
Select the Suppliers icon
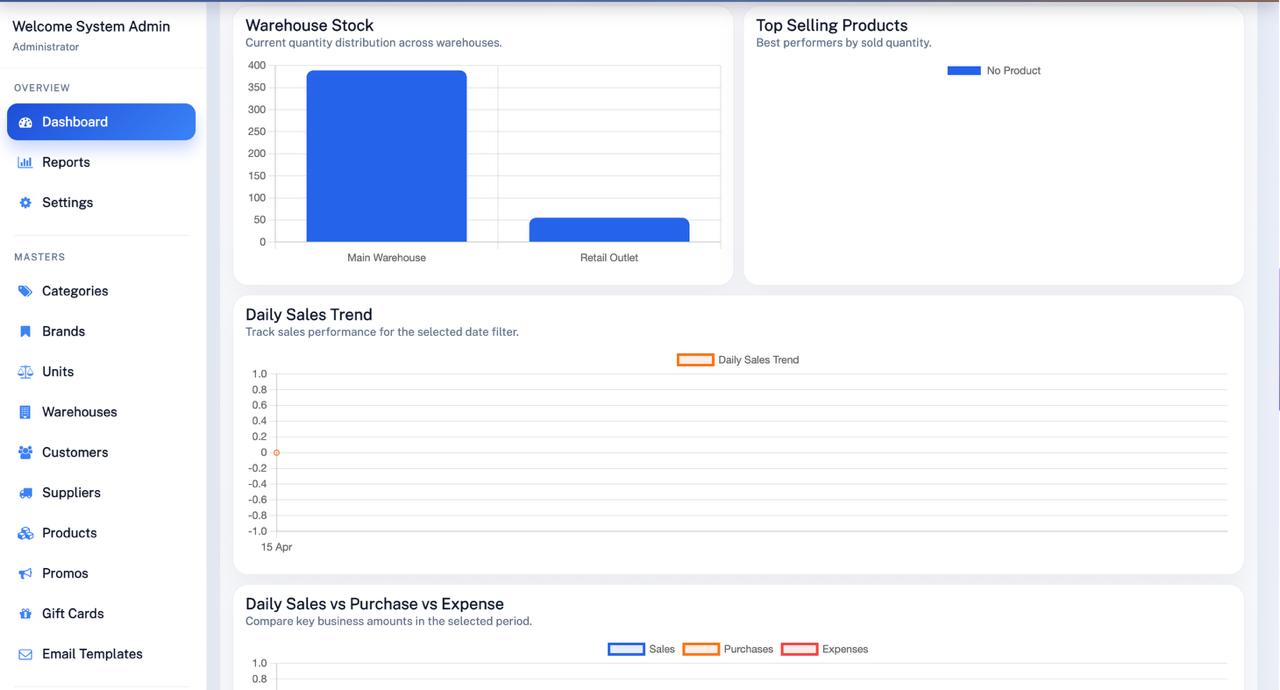[24, 492]
